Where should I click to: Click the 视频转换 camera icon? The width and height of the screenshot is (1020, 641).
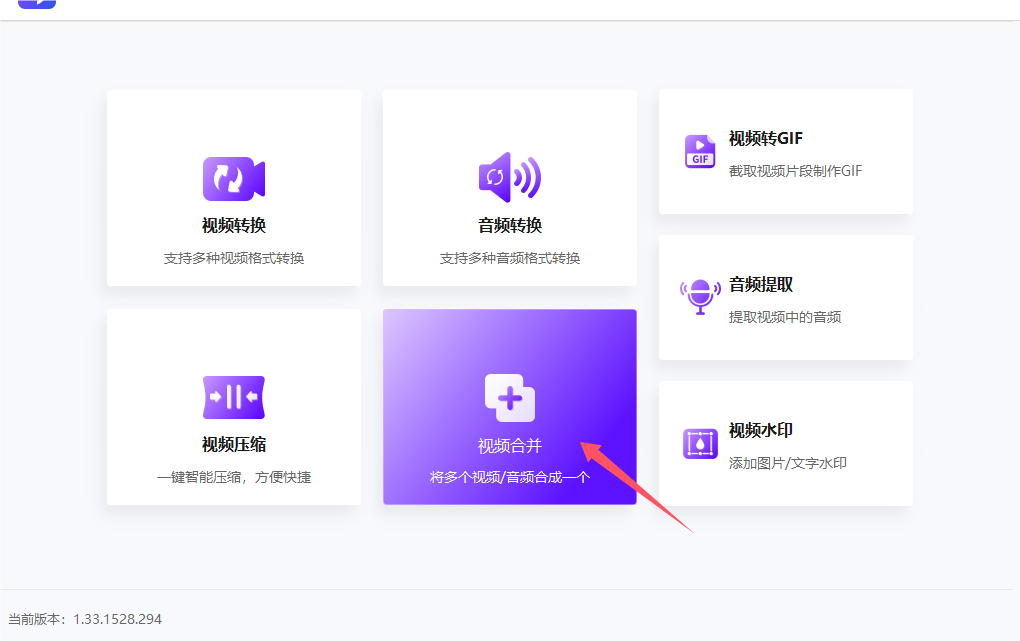click(234, 178)
